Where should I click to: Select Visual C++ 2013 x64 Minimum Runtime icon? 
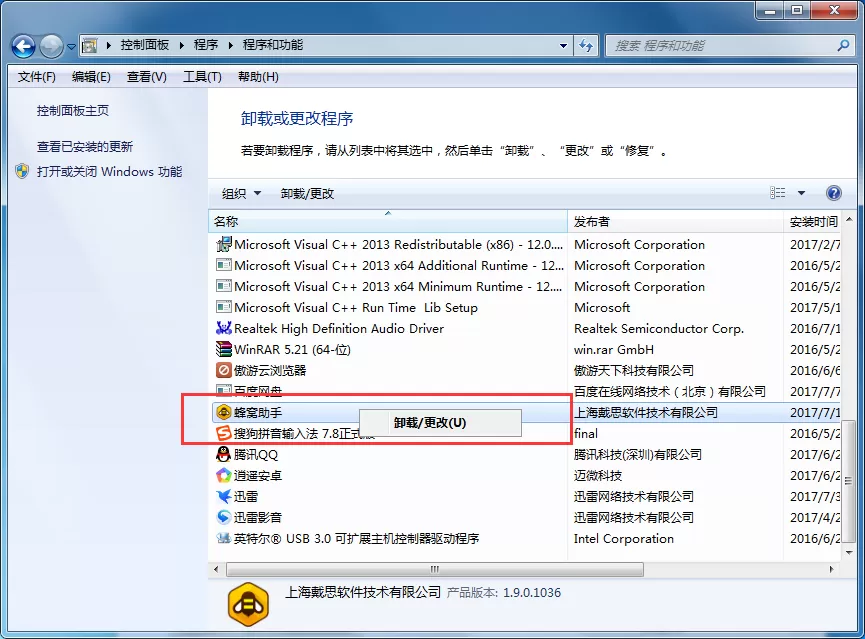[x=223, y=286]
